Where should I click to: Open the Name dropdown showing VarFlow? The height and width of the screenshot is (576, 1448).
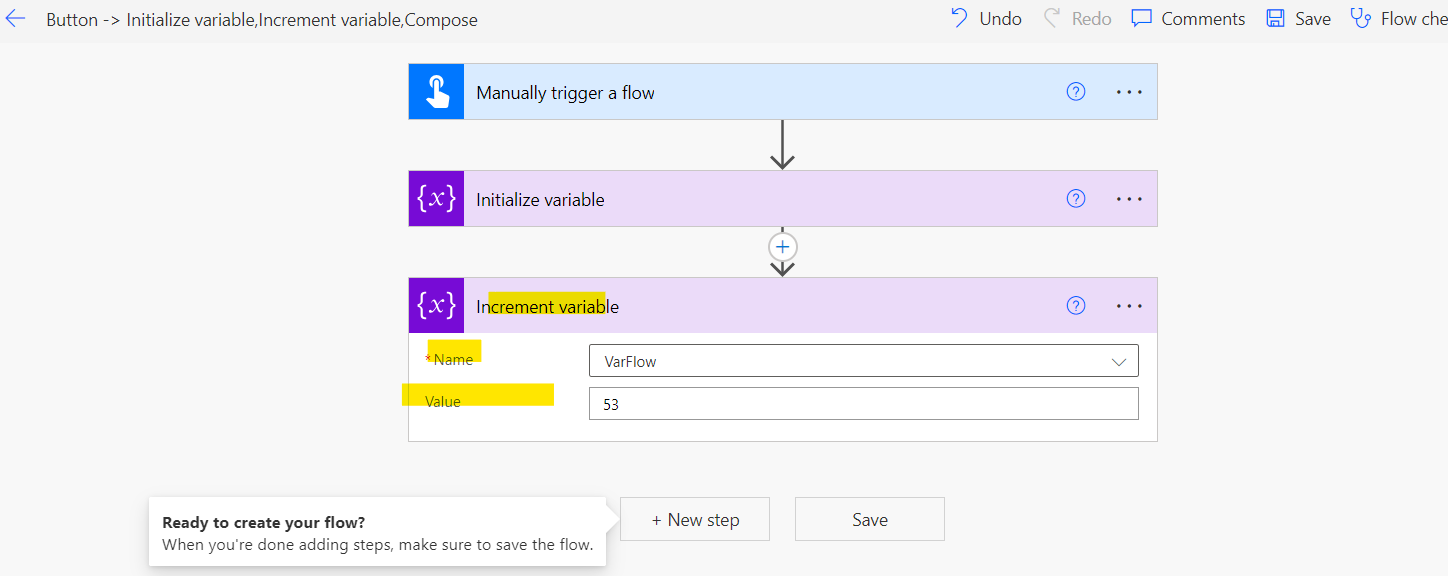[863, 361]
